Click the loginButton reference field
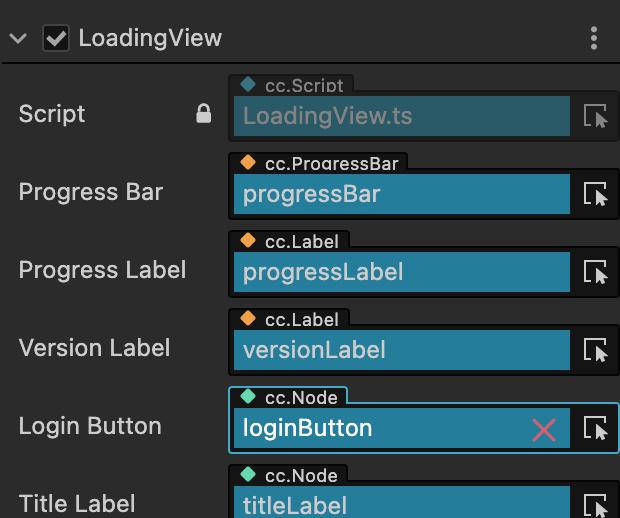 point(380,429)
